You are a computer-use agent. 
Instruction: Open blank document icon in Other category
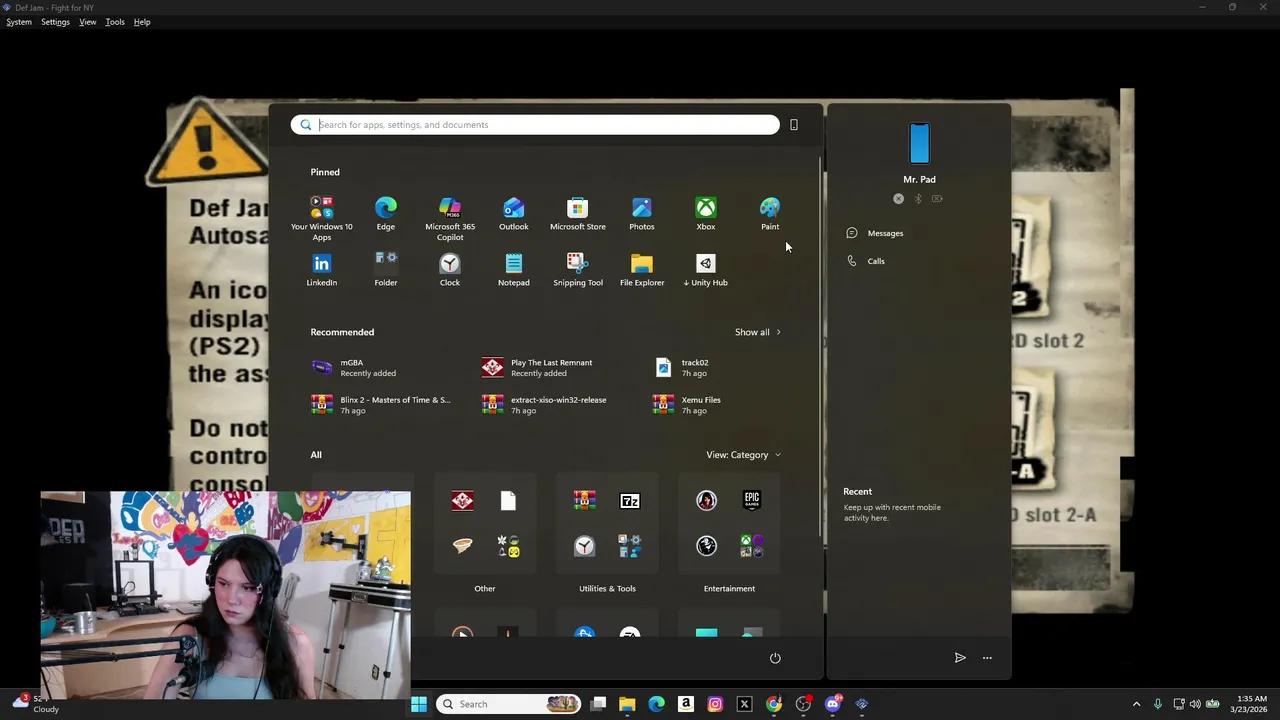click(508, 500)
